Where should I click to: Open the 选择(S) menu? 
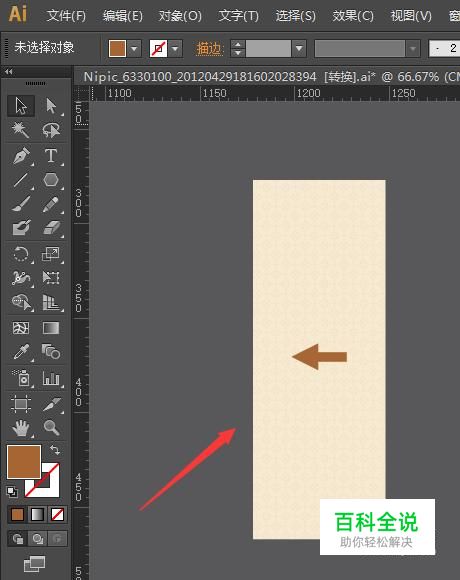[x=295, y=16]
